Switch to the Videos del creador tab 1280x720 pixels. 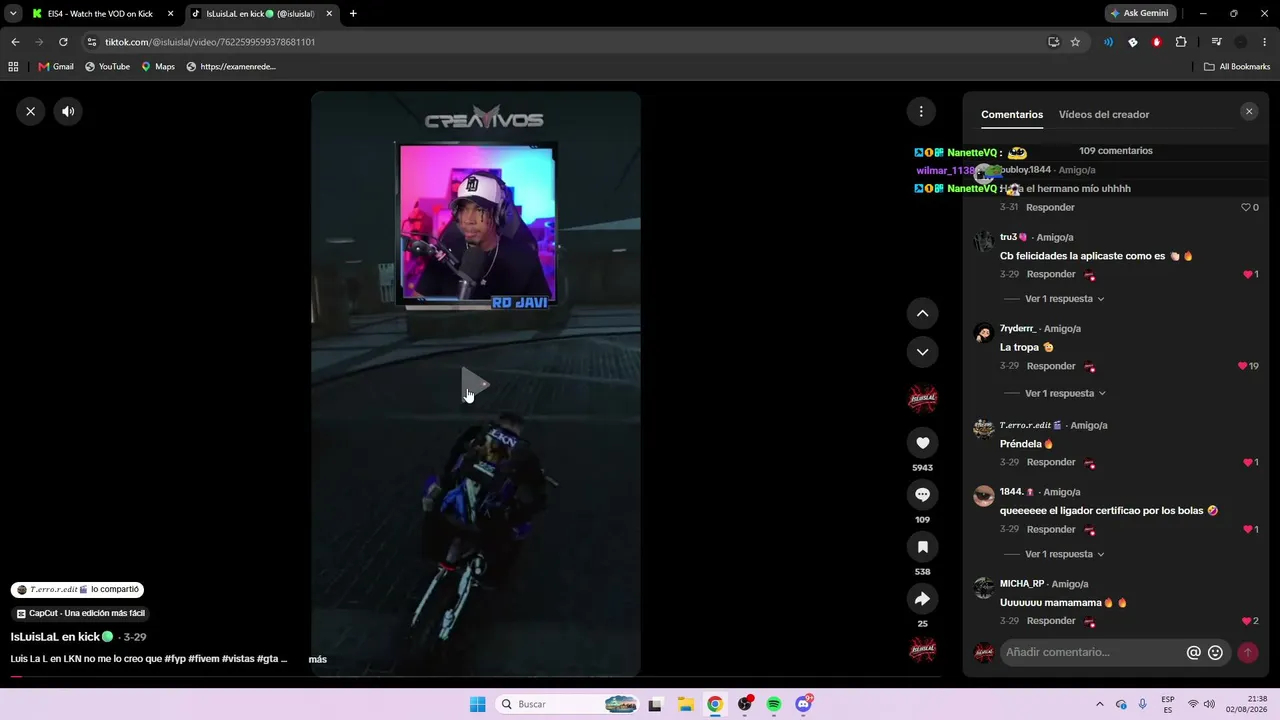(x=1104, y=115)
